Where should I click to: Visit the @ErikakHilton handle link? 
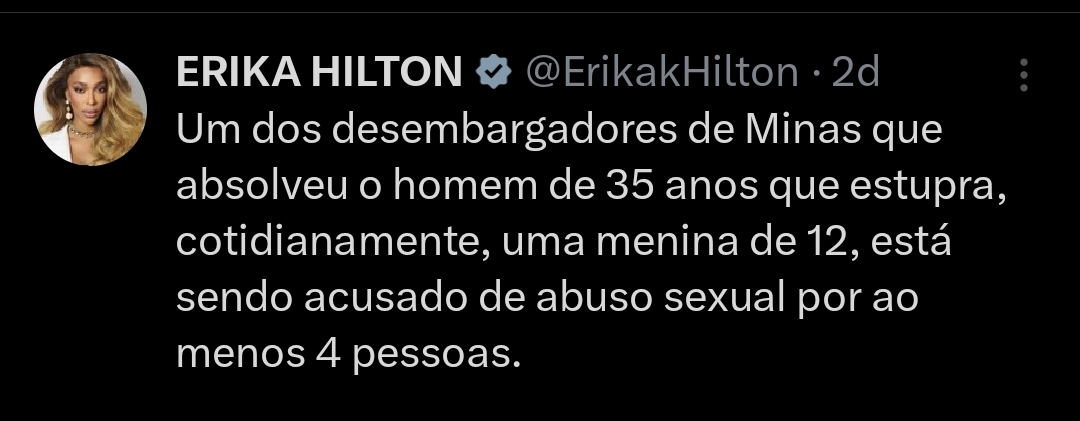click(x=662, y=71)
